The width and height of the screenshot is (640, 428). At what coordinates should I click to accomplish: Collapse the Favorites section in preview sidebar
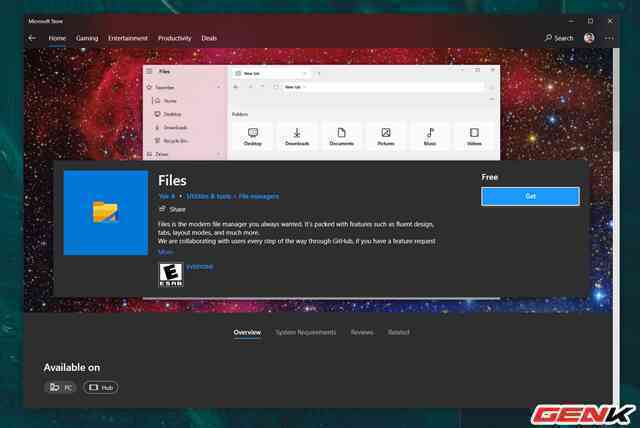coord(219,87)
